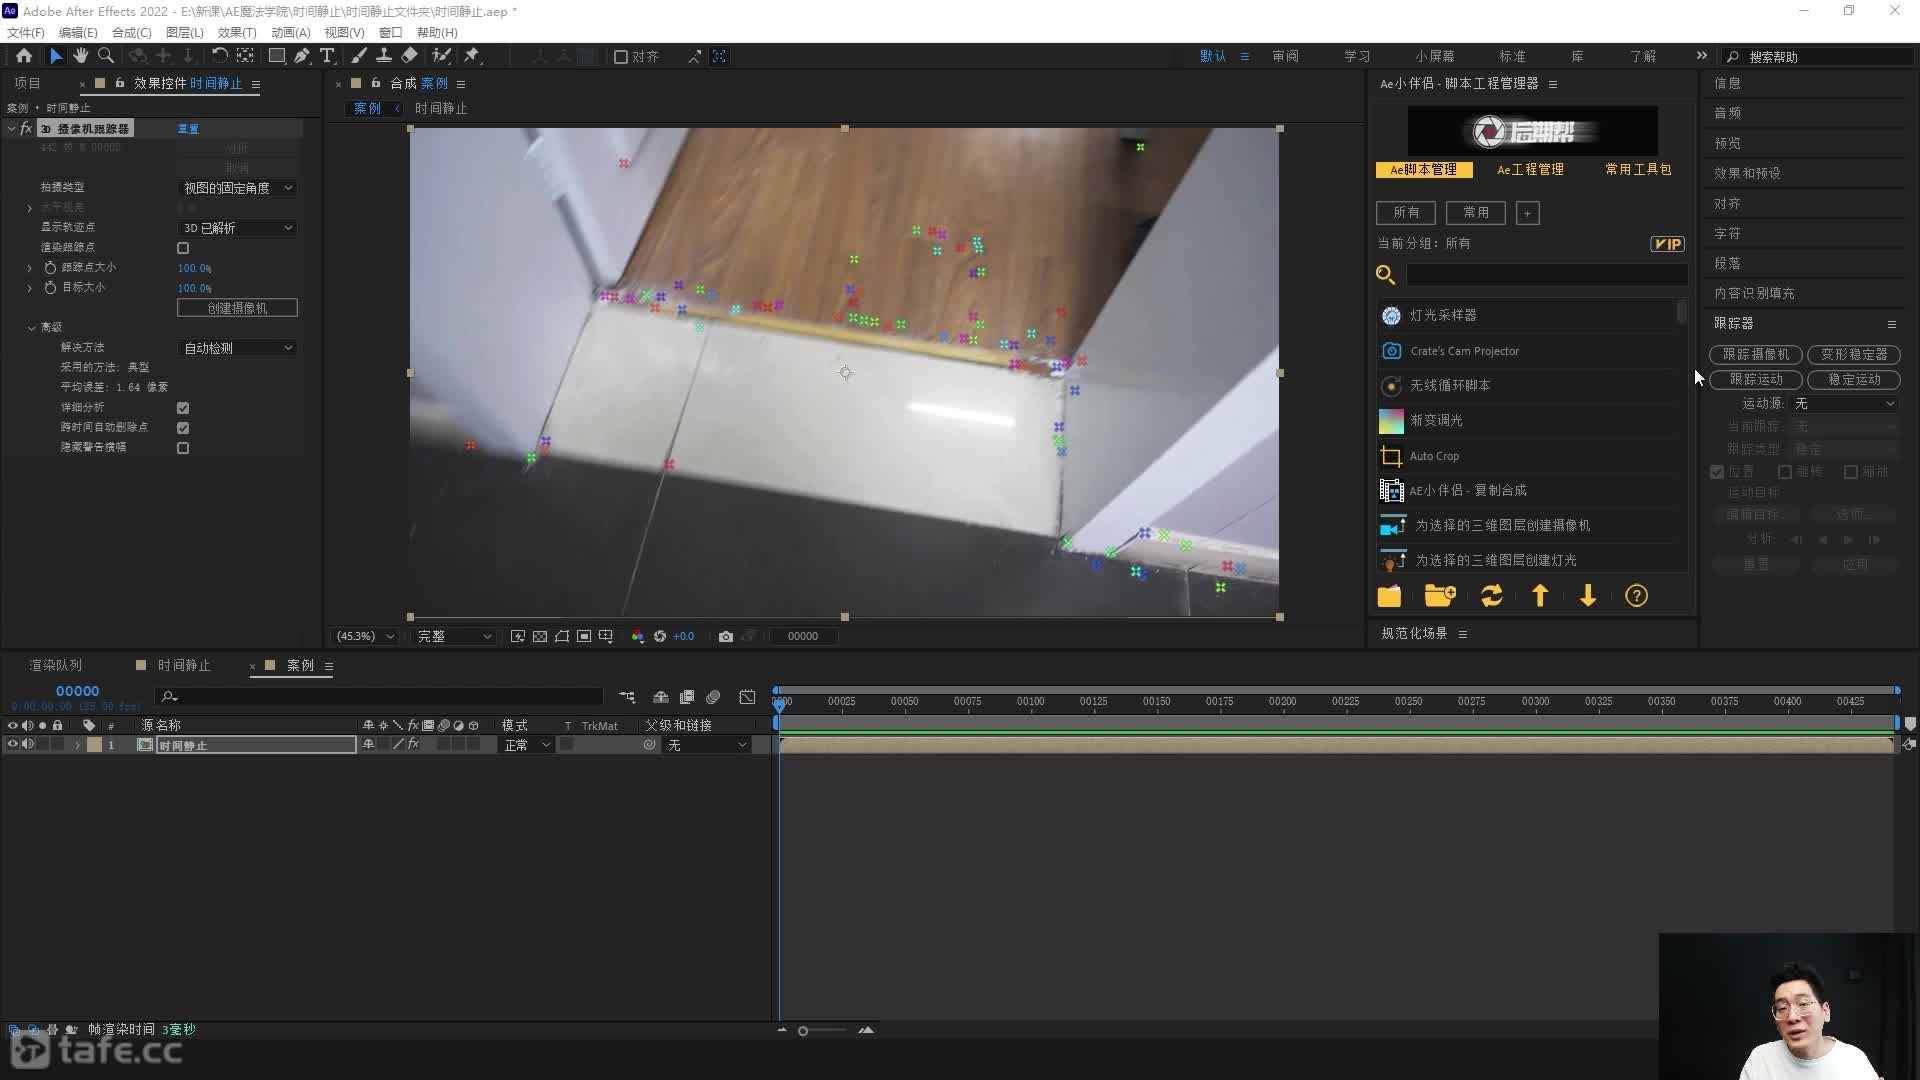Click the timeline layer search field

coord(380,697)
